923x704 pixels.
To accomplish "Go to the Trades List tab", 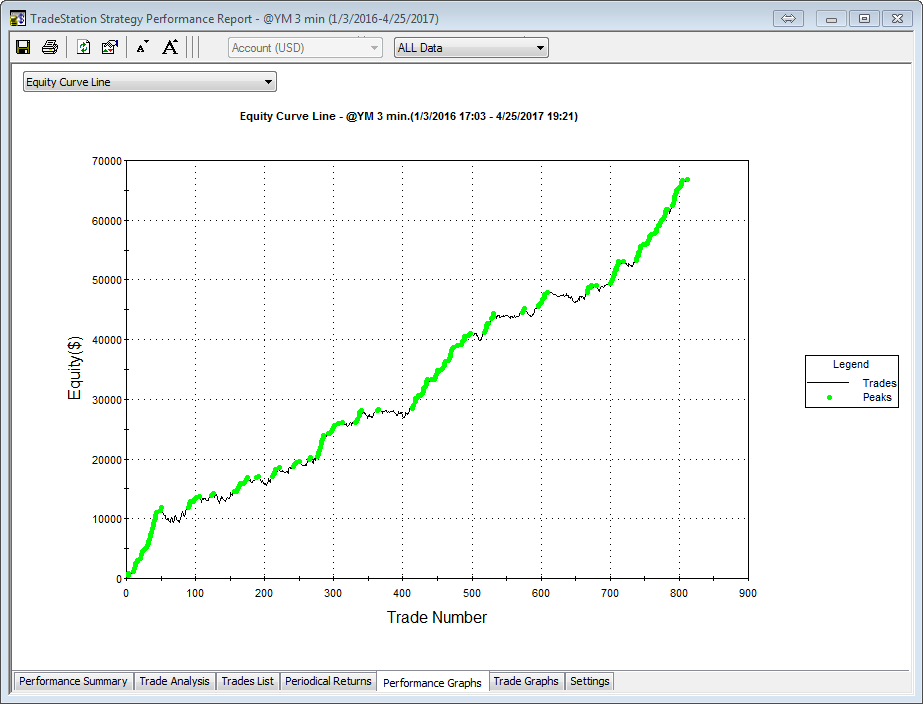I will (247, 681).
